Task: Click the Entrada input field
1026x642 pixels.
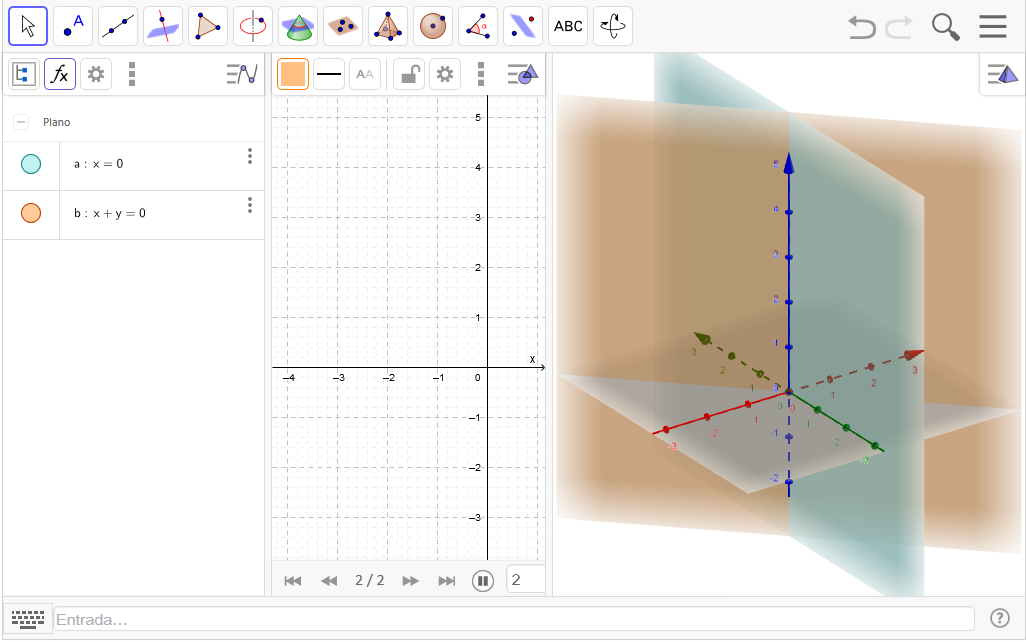Action: (x=514, y=619)
